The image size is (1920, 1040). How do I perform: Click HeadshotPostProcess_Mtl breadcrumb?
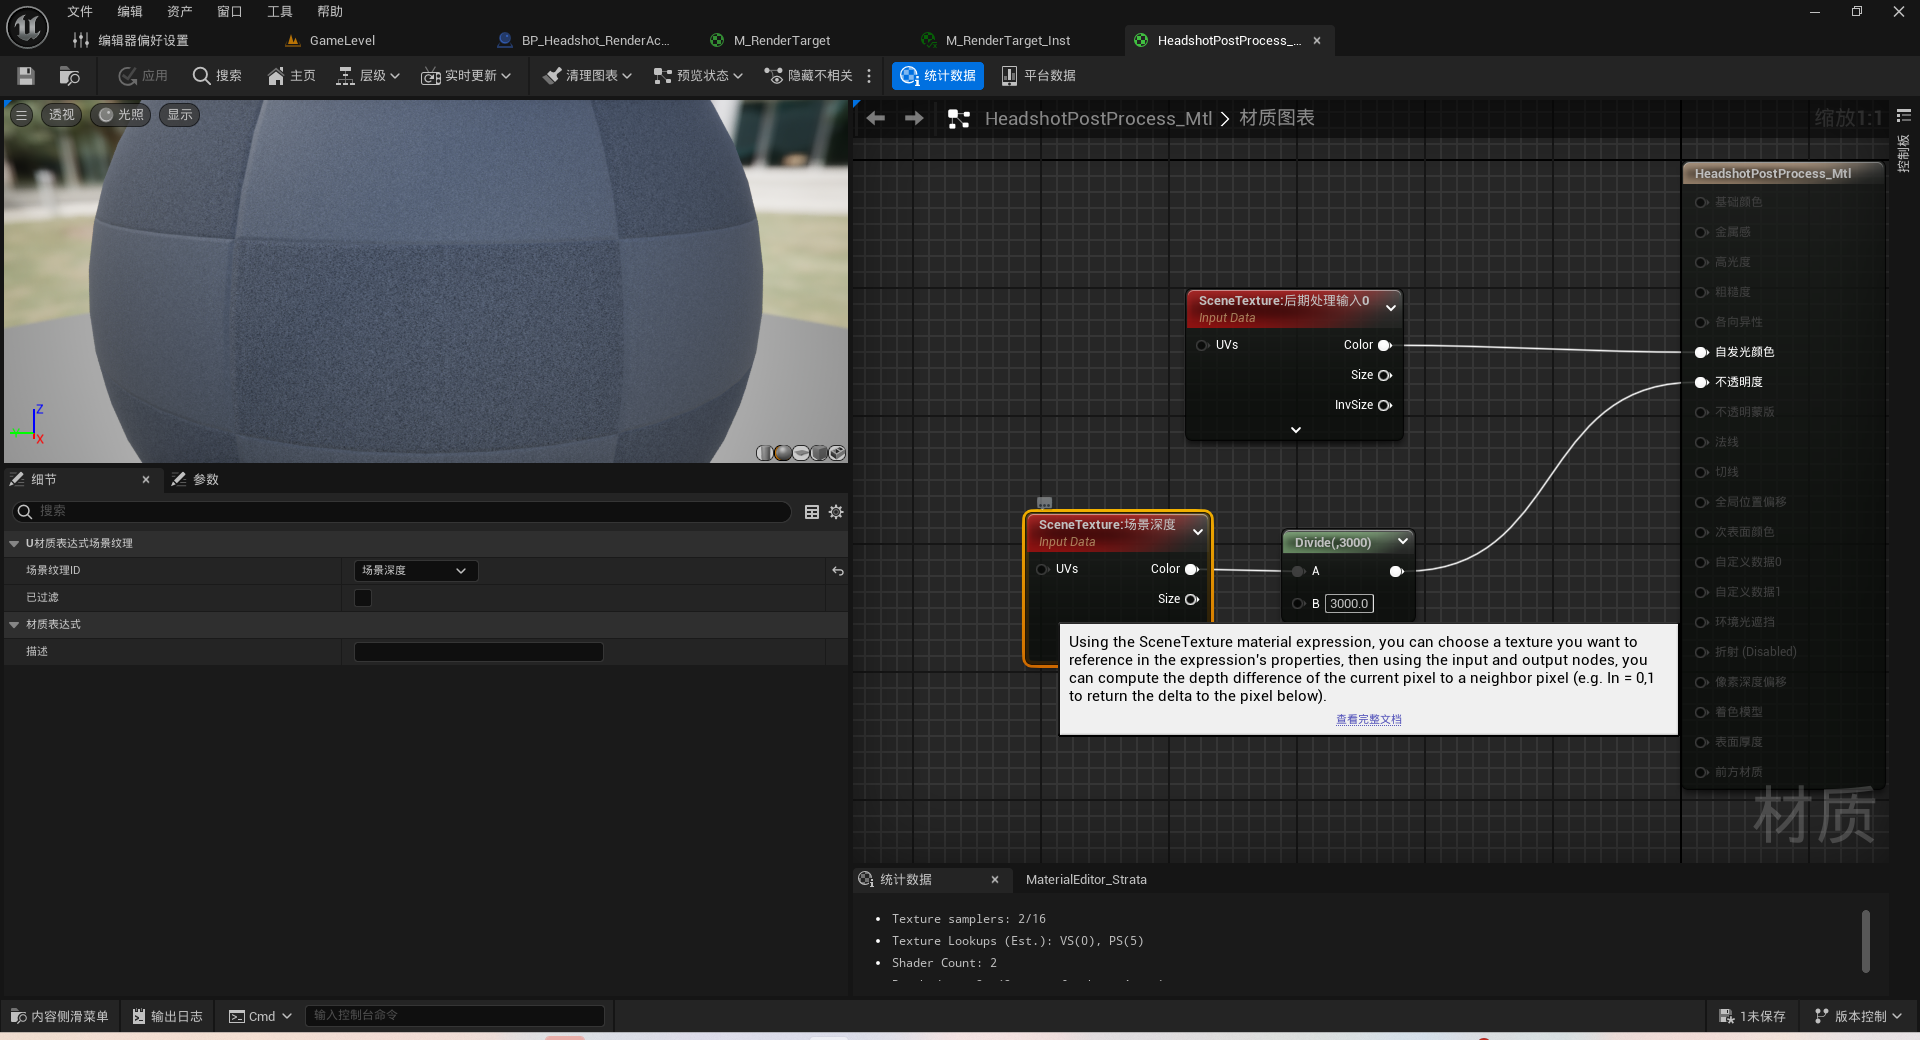[x=1098, y=118]
